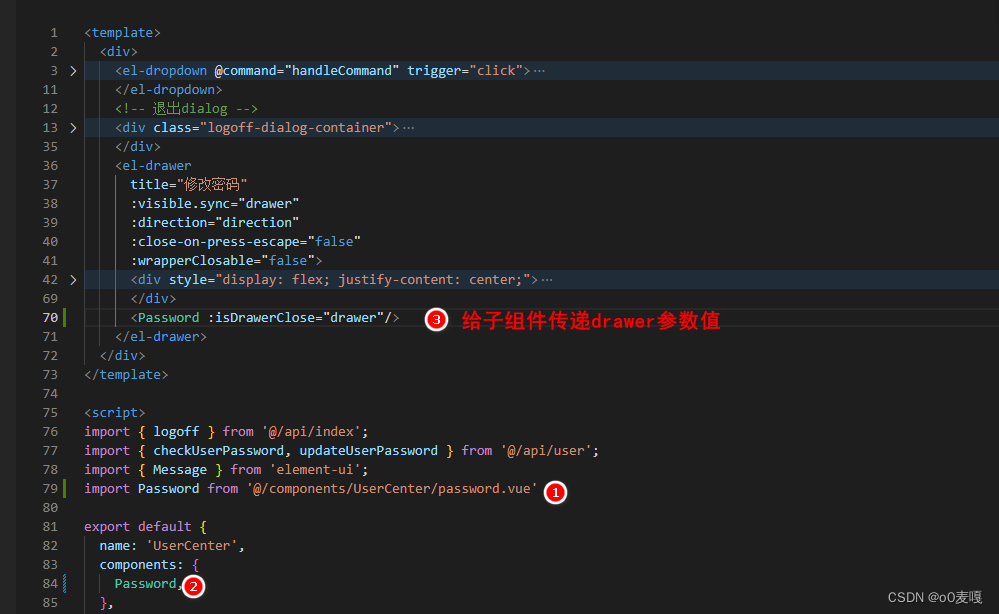Click the ellipsis after the display flex div
The height and width of the screenshot is (614, 999).
(x=547, y=280)
